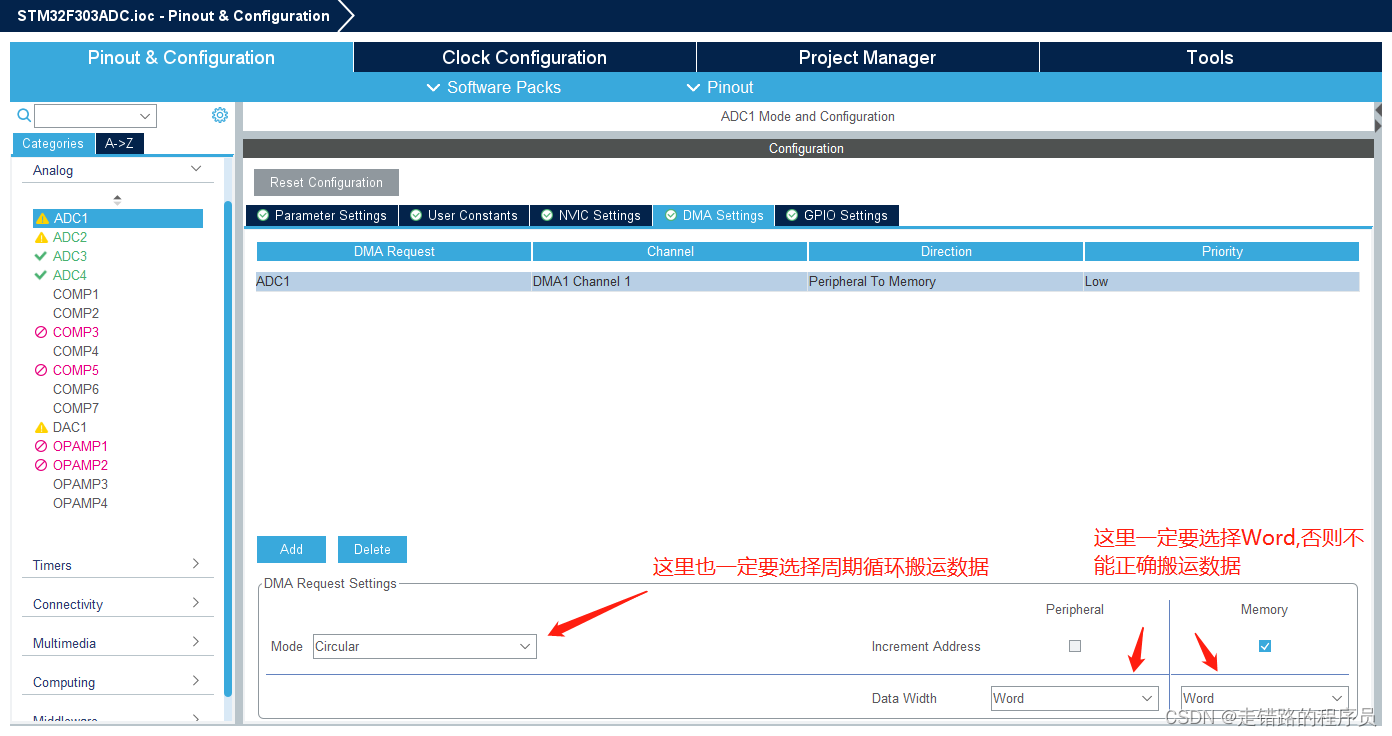This screenshot has width=1392, height=736.
Task: Click the Reset Configuration button
Action: tap(326, 182)
